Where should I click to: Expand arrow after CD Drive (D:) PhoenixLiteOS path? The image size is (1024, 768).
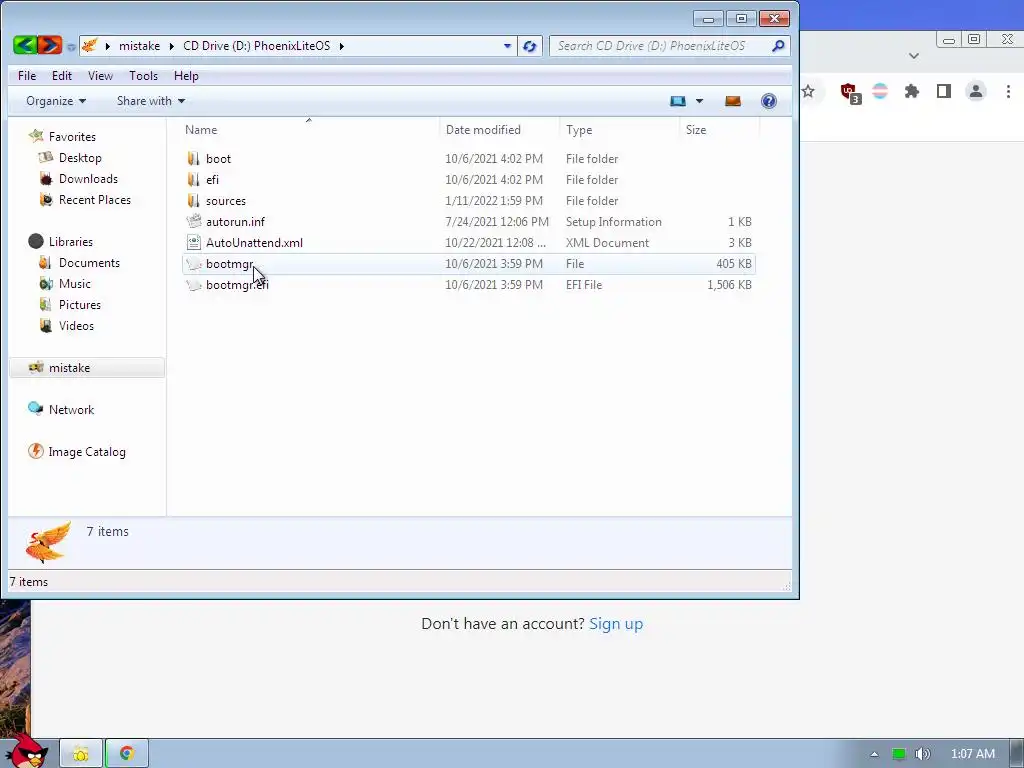click(342, 46)
